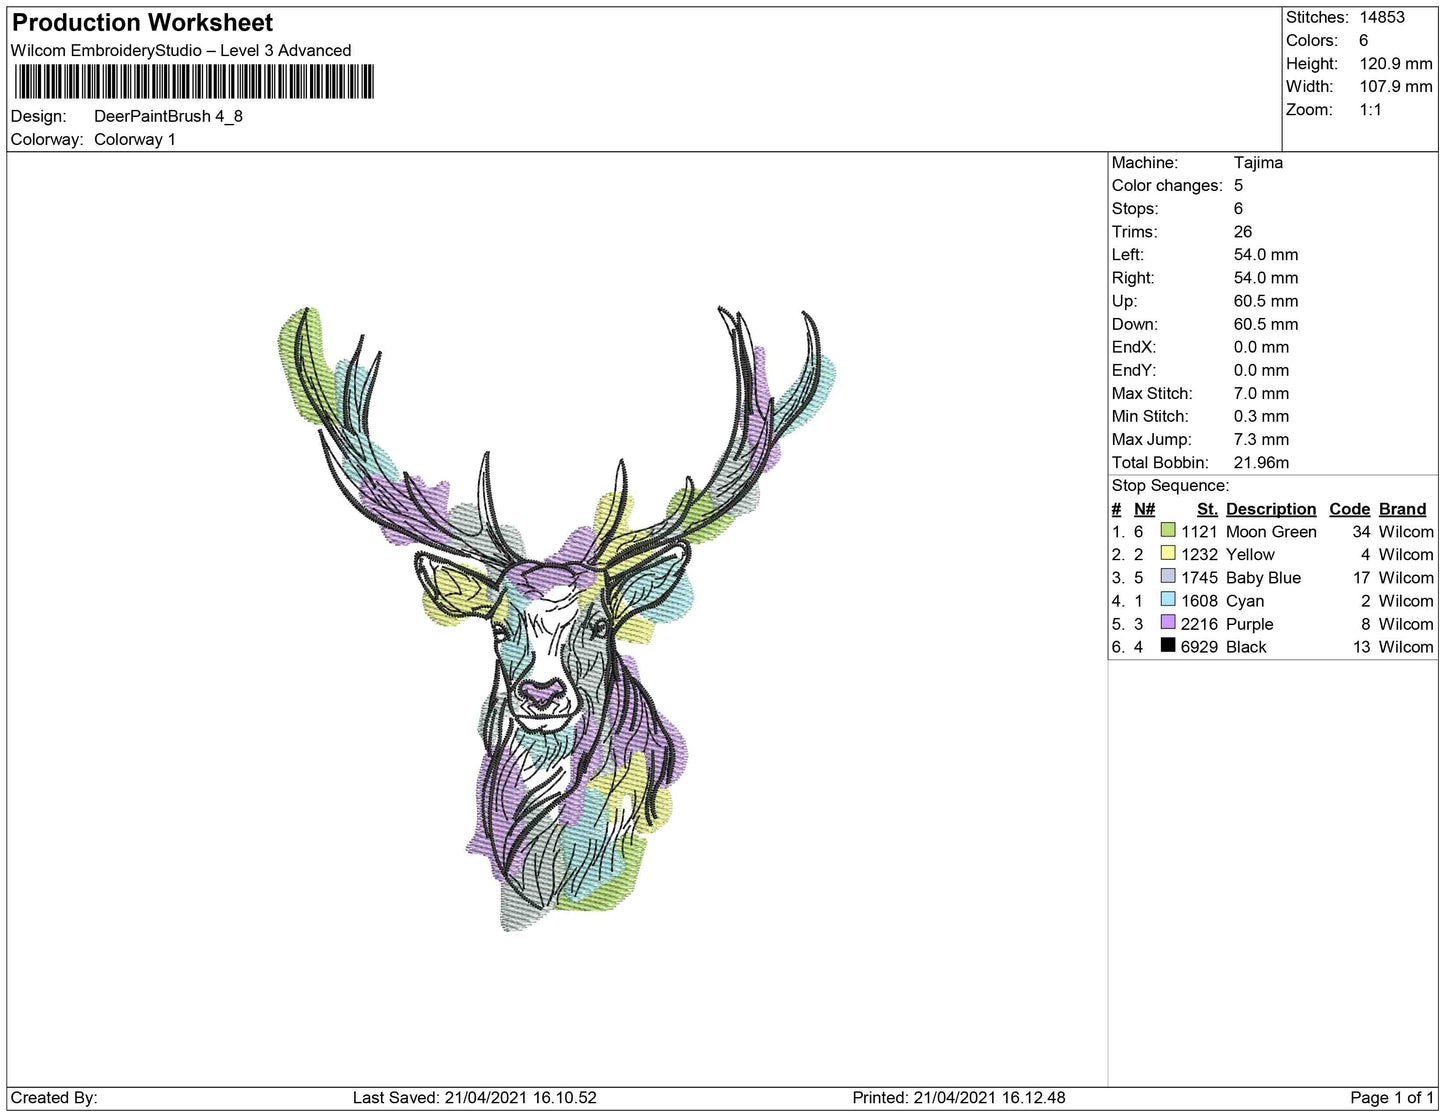Select the Black thread swatch

coord(1166,646)
